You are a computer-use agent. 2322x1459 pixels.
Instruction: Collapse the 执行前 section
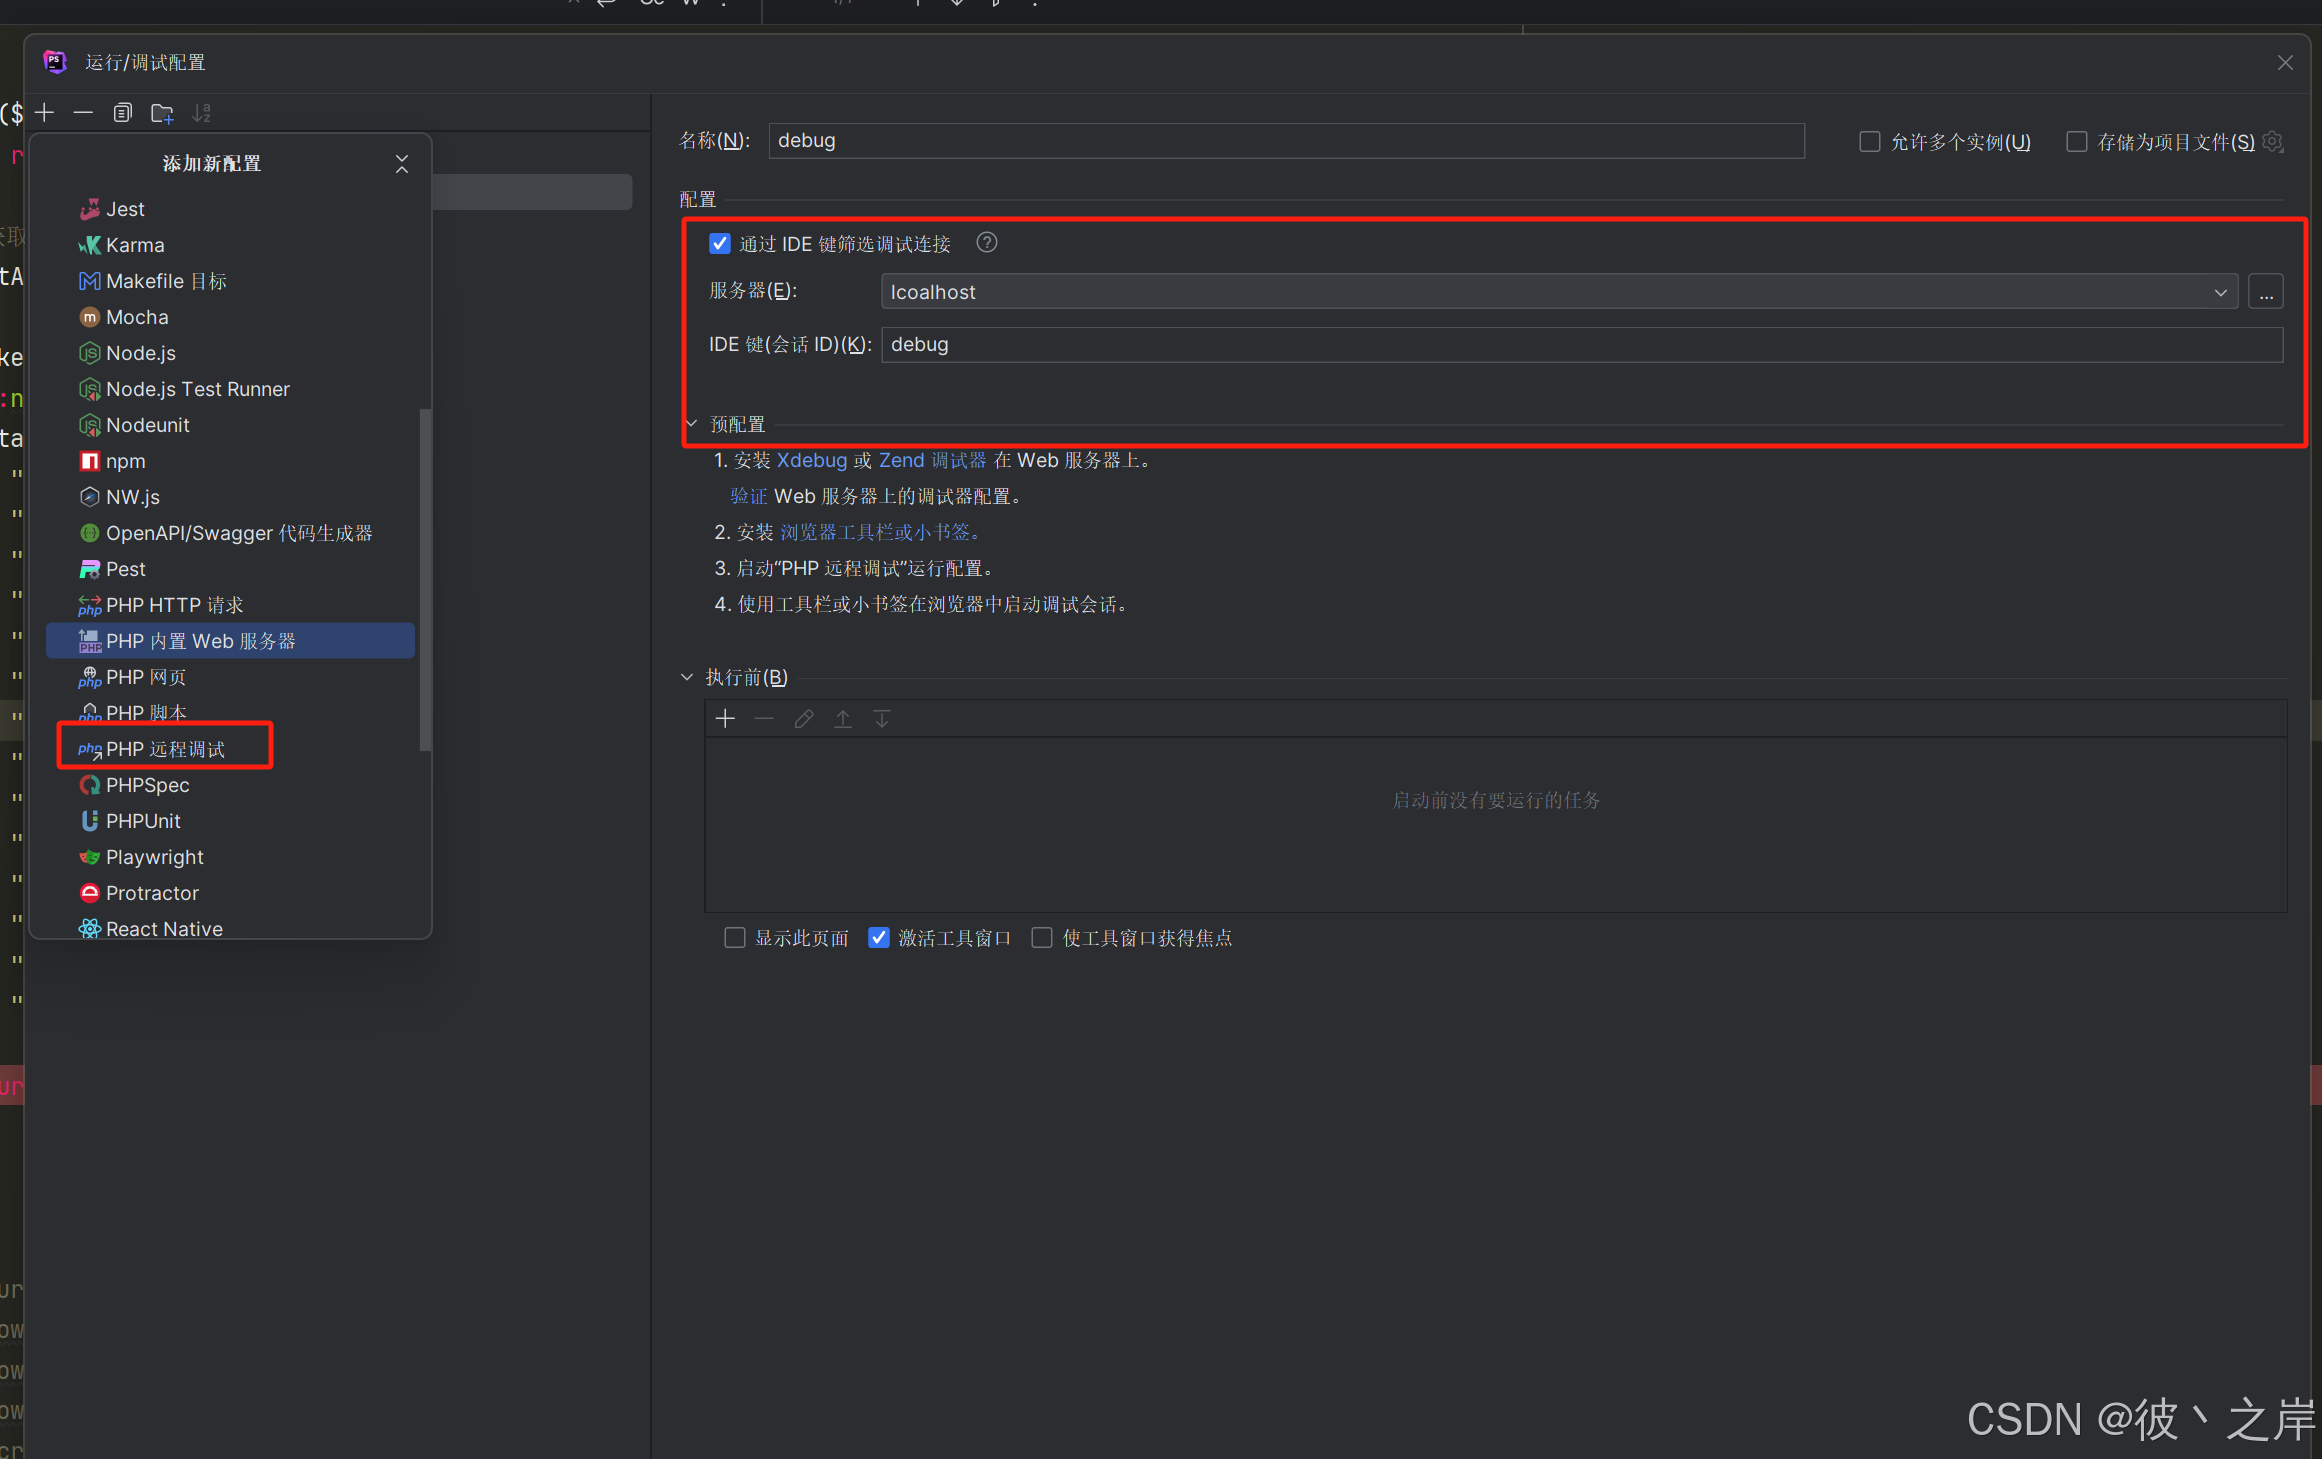[686, 676]
